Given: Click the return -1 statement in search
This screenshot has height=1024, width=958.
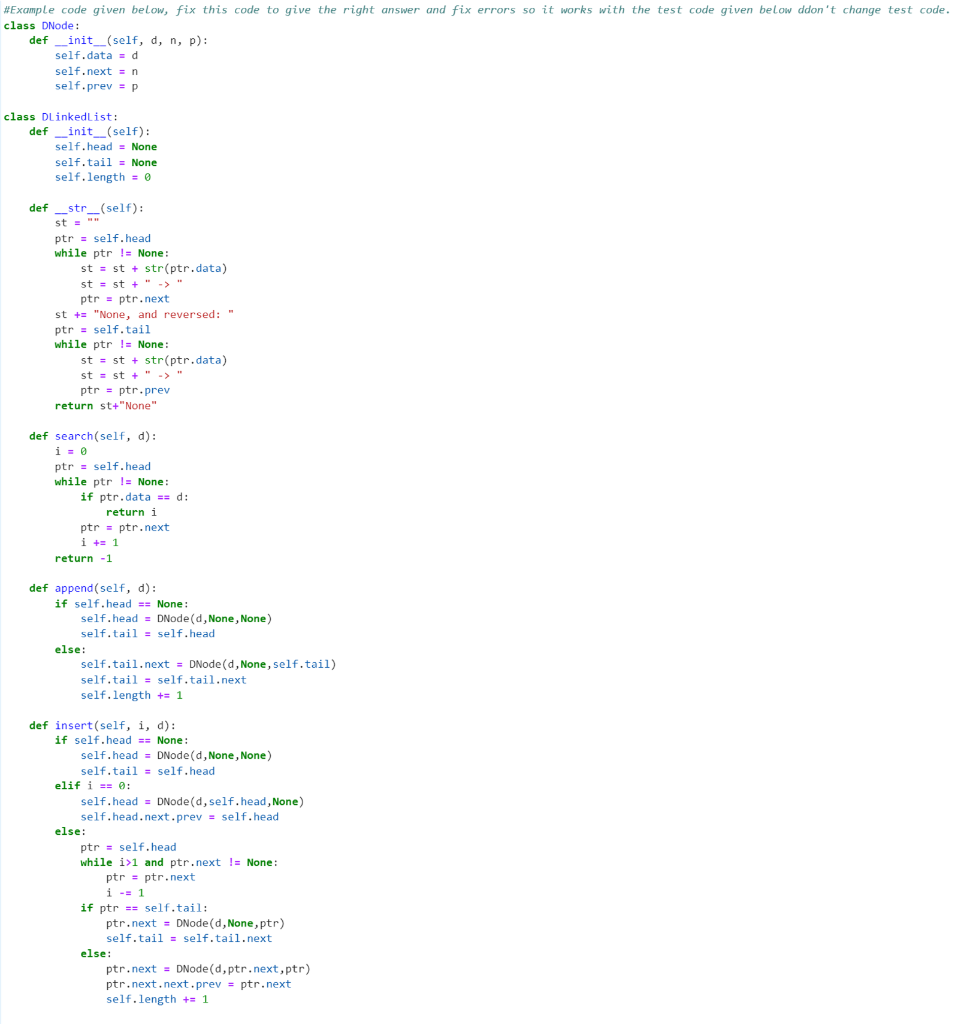Looking at the screenshot, I should [87, 557].
